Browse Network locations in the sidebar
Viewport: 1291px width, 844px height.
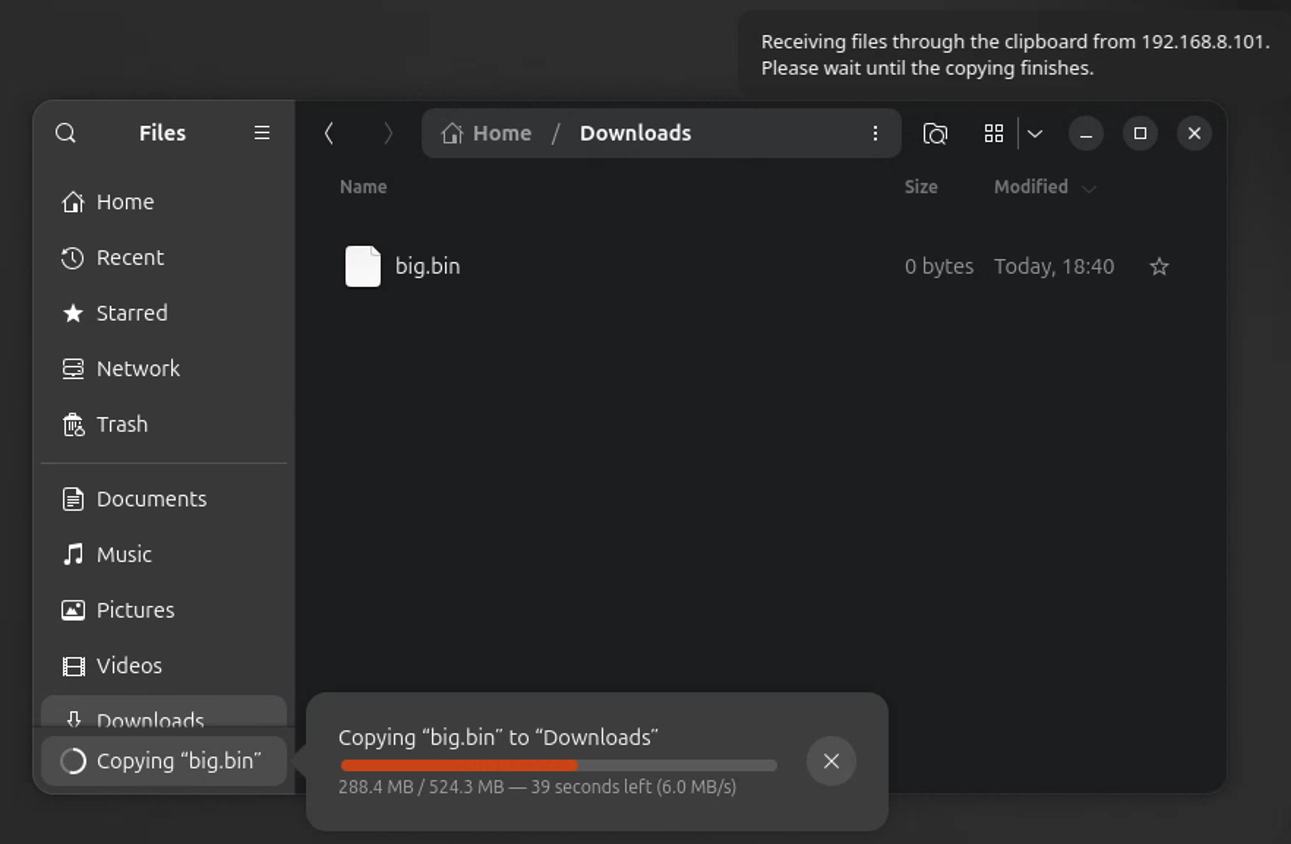164,369
